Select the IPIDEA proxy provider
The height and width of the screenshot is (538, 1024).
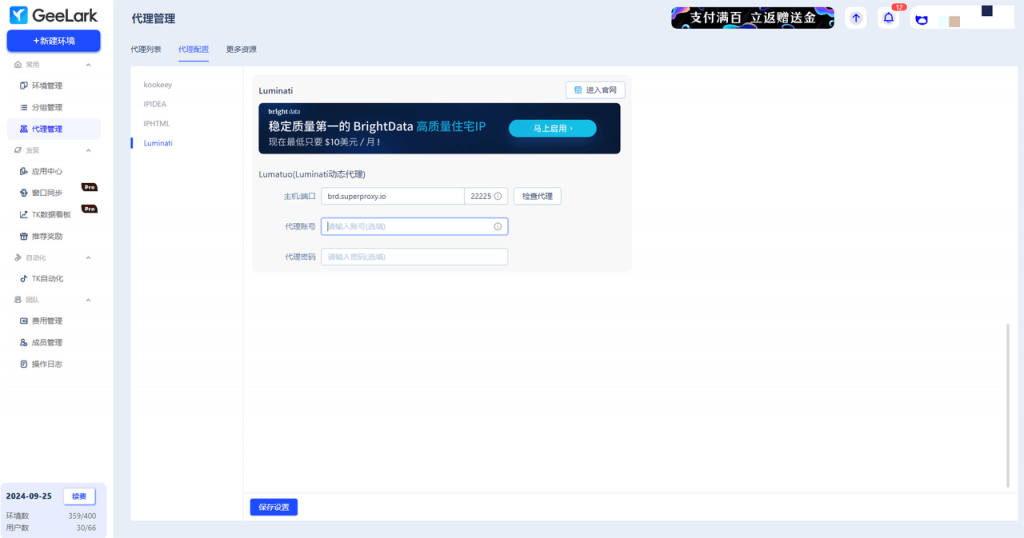click(154, 104)
